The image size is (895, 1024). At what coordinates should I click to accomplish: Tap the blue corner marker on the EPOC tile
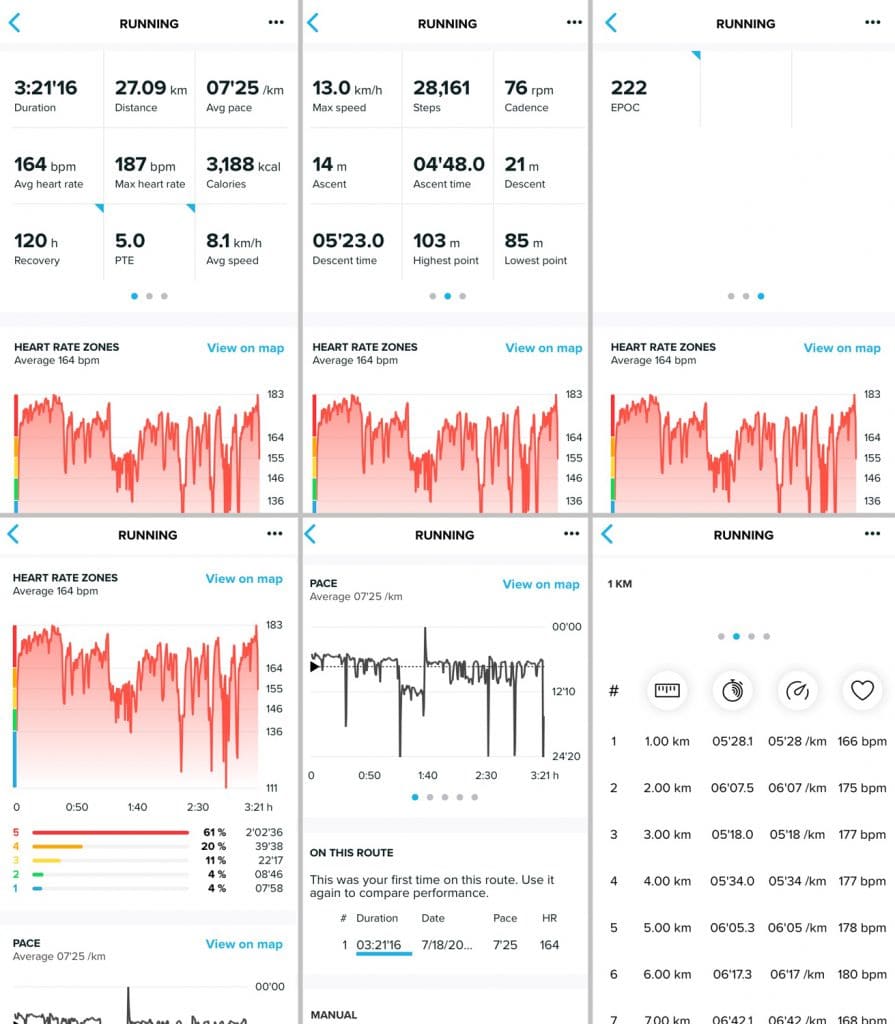coord(696,55)
